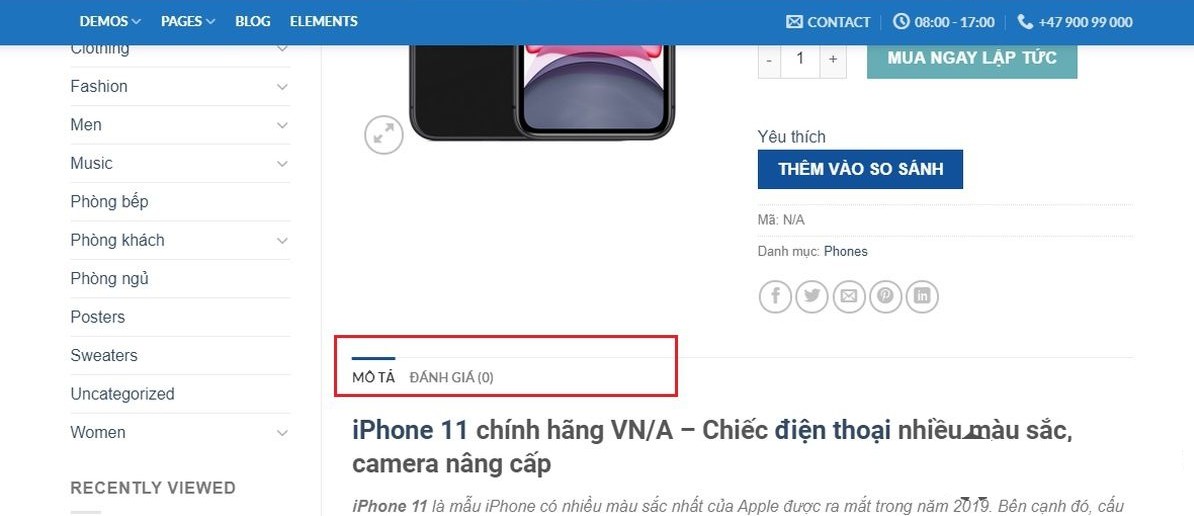
Task: Click the Mua ngay lập tức button
Action: pyautogui.click(x=972, y=59)
